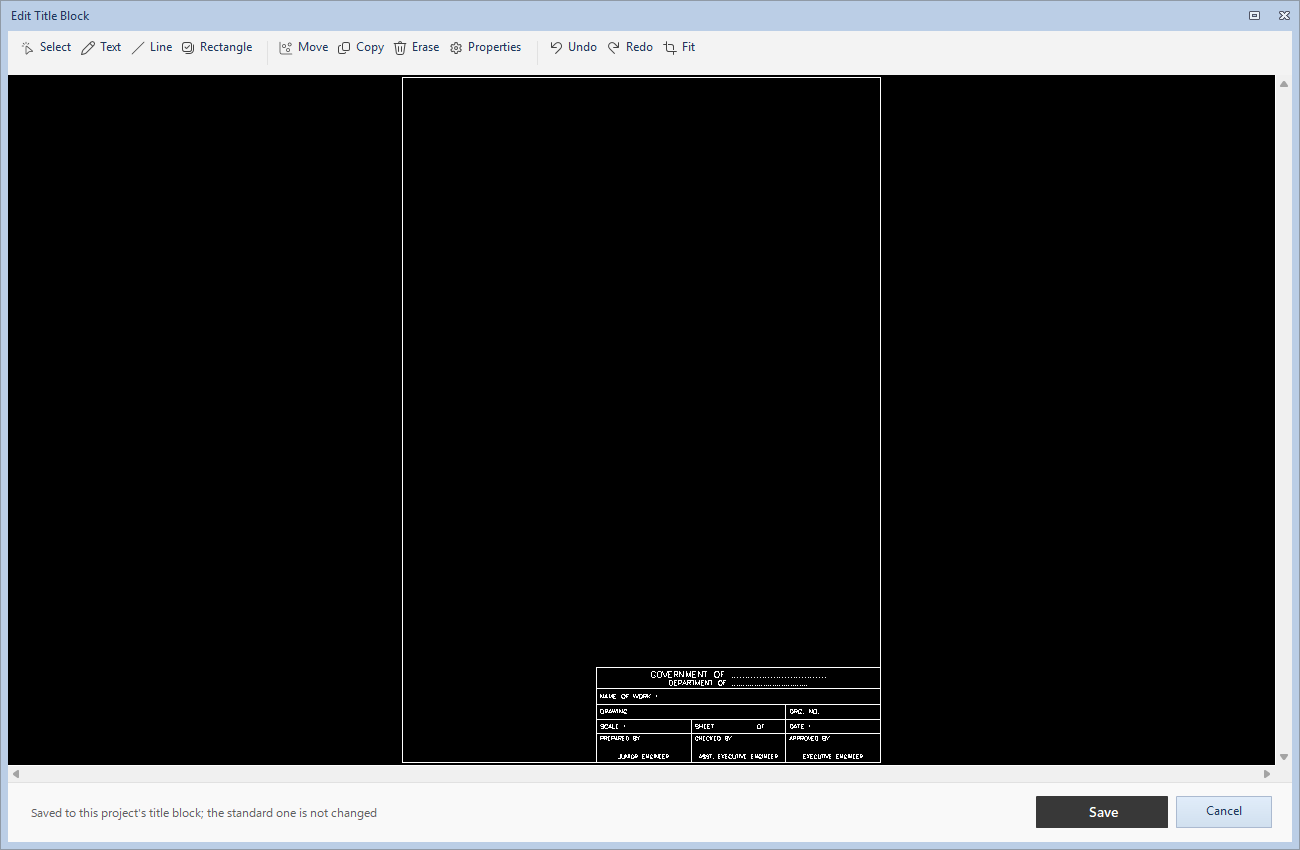
Task: Select the Rectangle tool
Action: pyautogui.click(x=217, y=47)
